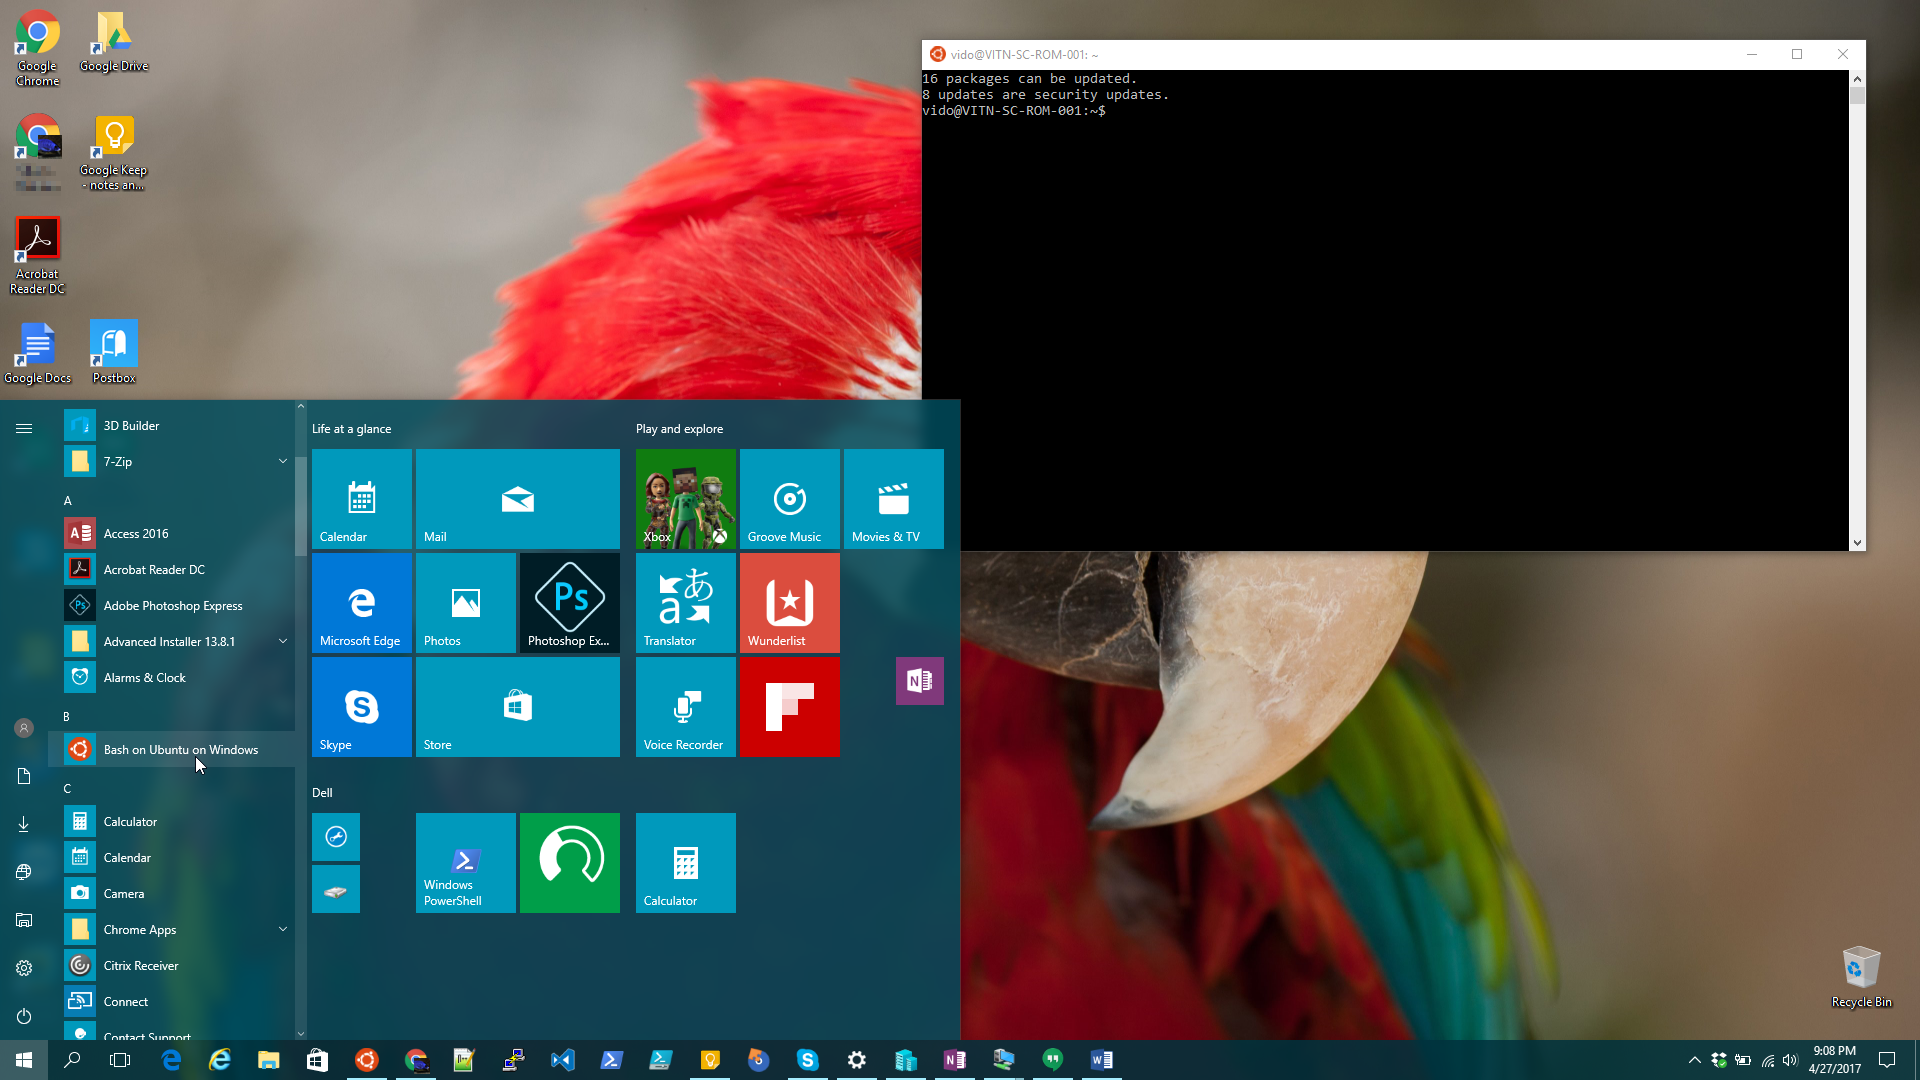Click the Wunderlist tile
The height and width of the screenshot is (1080, 1920).
point(789,602)
